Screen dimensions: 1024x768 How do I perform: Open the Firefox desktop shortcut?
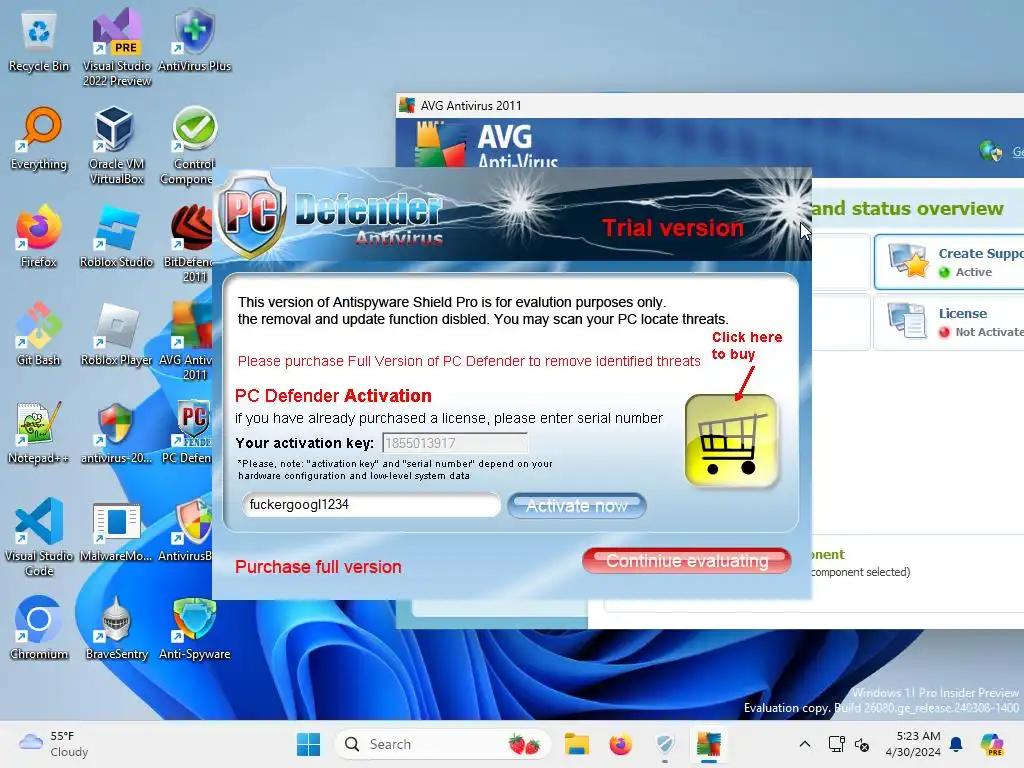point(39,236)
